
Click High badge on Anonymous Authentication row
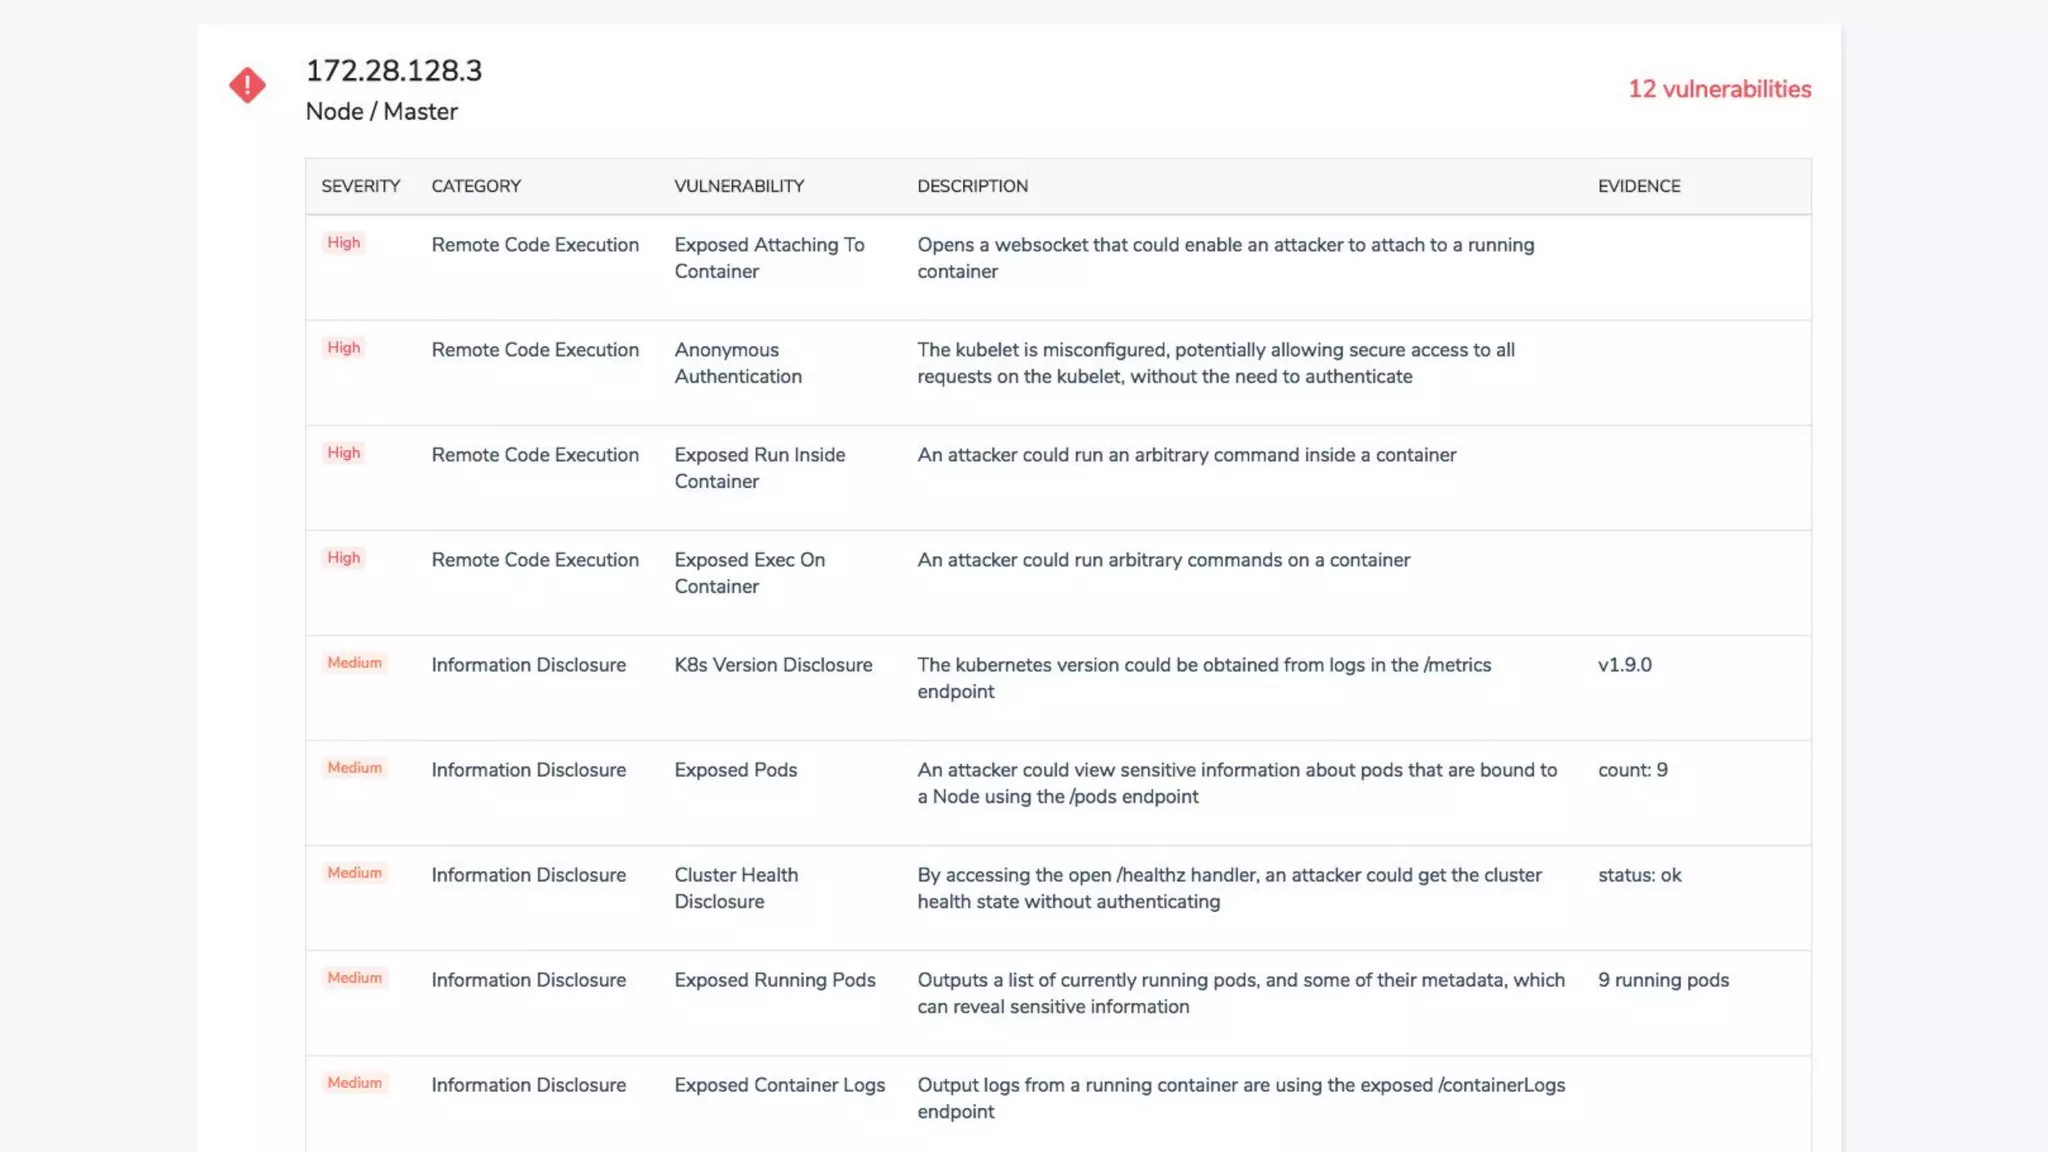(343, 348)
